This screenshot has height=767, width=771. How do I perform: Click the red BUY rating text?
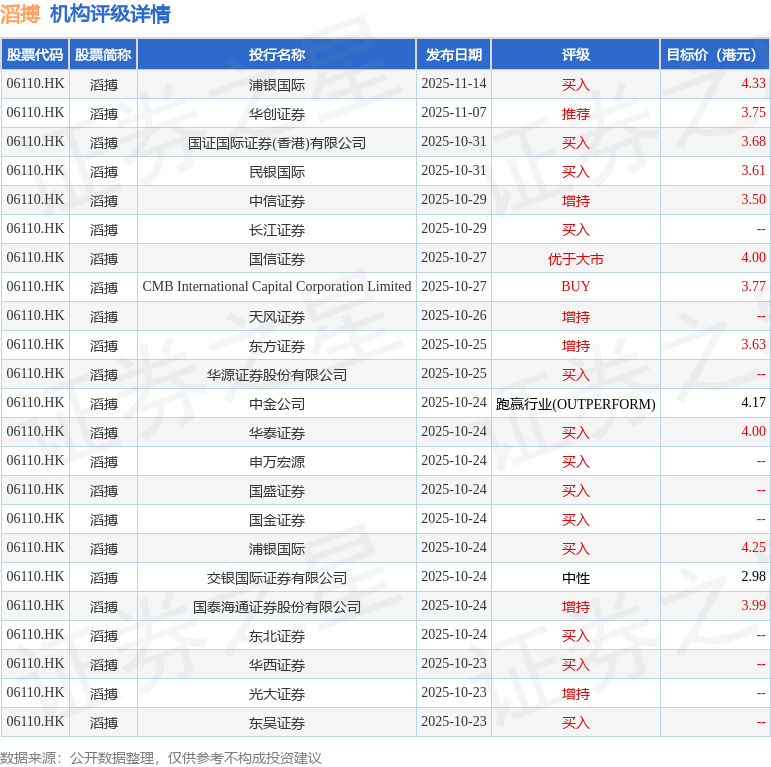click(x=575, y=287)
